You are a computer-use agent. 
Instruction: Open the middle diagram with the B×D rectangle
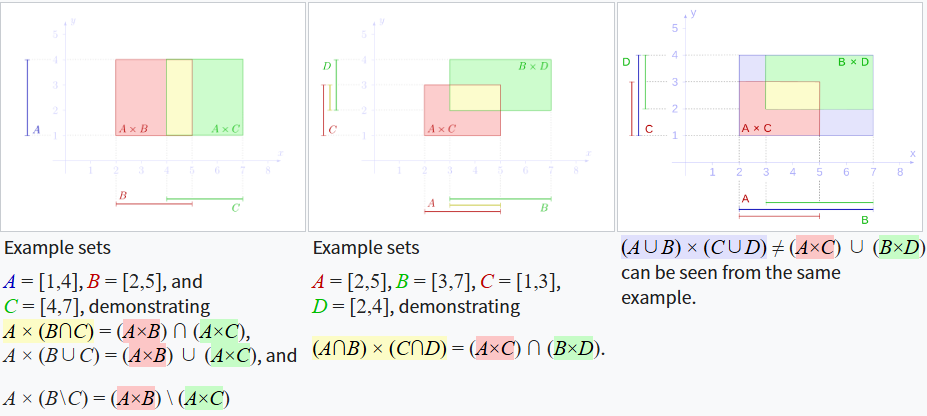[x=461, y=117]
